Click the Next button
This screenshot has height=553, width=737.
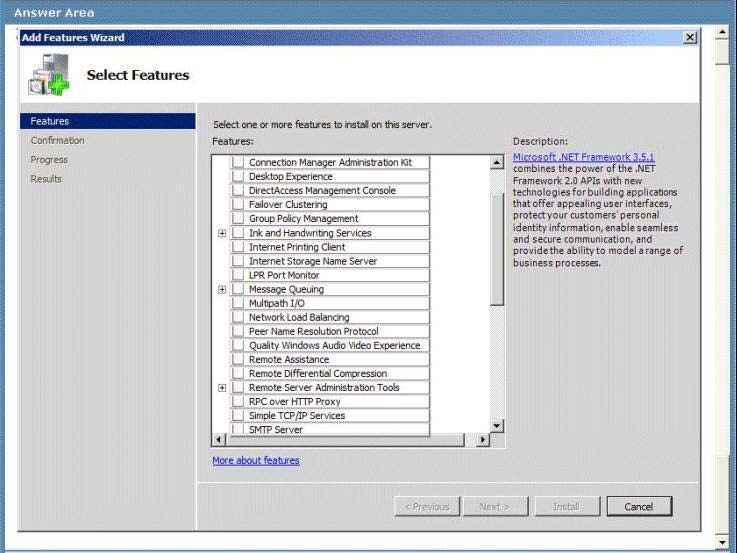point(495,506)
